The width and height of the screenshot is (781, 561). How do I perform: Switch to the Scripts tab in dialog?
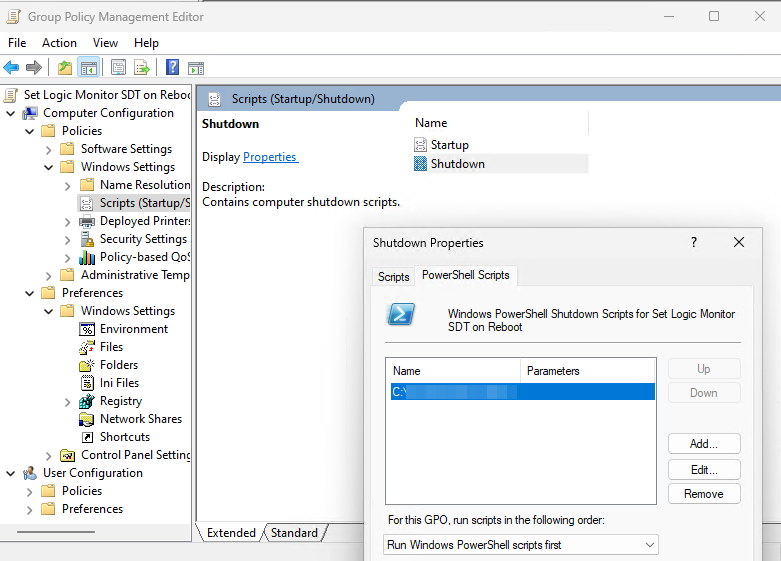(x=393, y=277)
